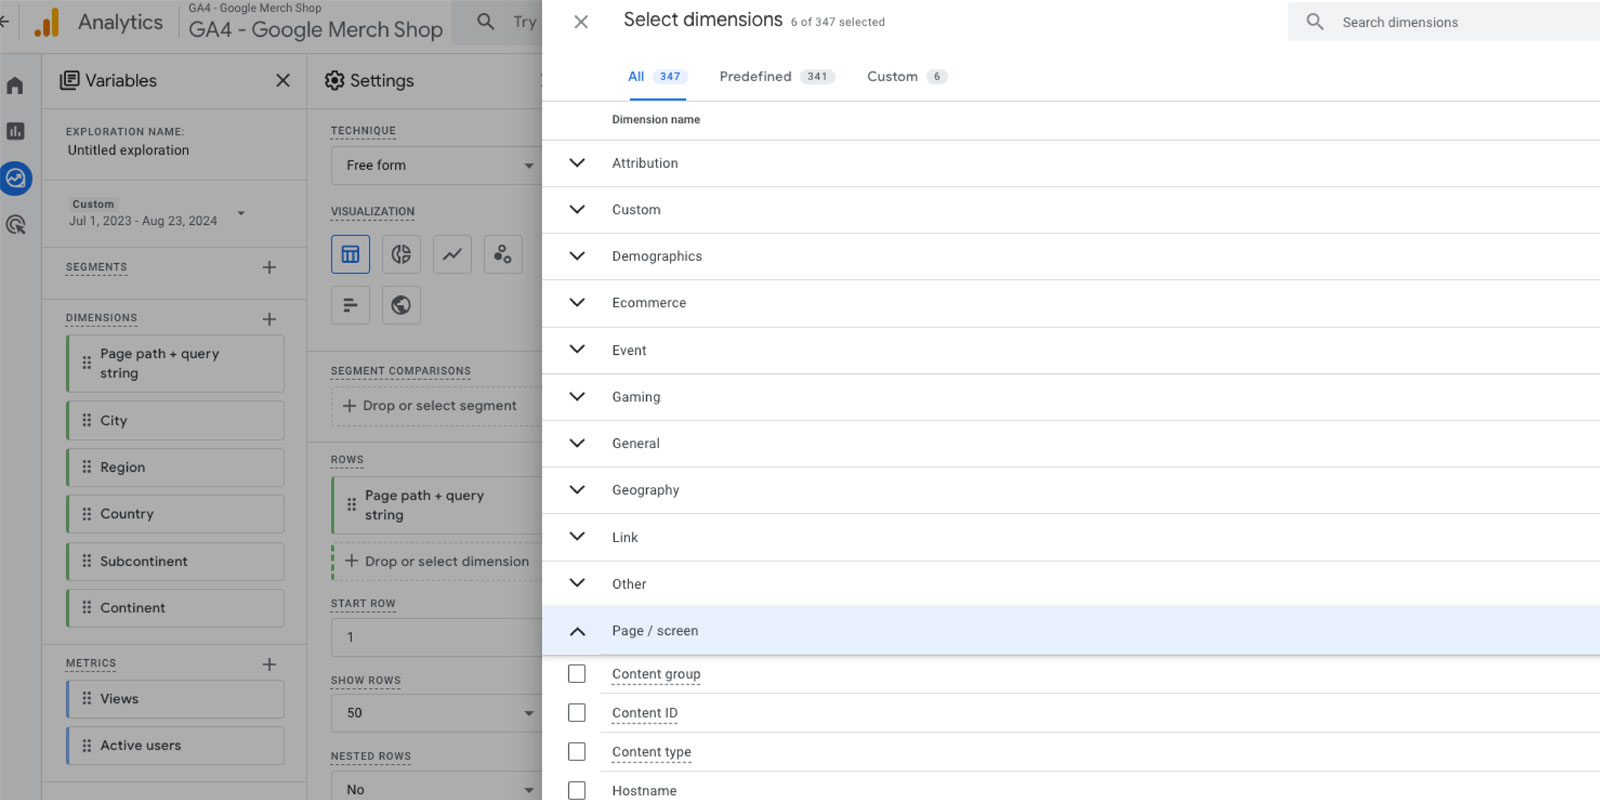Grab the Continent dimension drag handle
The height and width of the screenshot is (800, 1600).
pos(87,607)
